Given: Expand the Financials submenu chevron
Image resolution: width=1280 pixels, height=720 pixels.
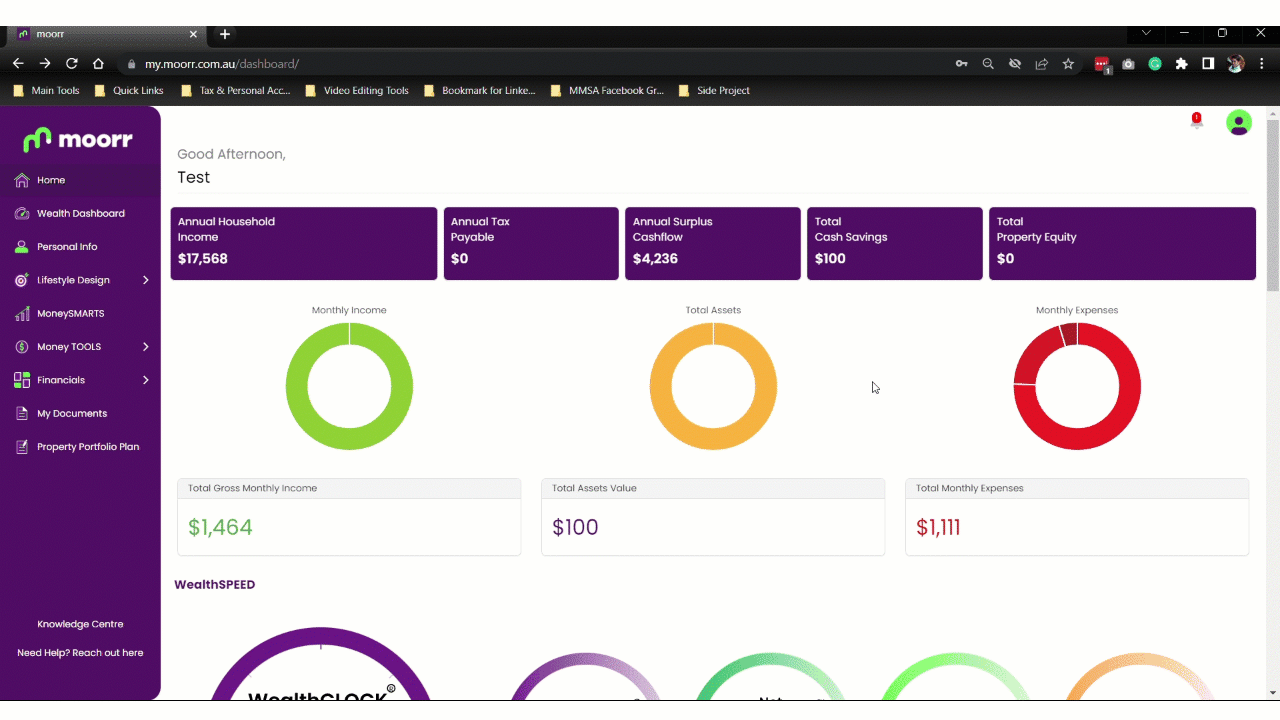Looking at the screenshot, I should tap(145, 380).
